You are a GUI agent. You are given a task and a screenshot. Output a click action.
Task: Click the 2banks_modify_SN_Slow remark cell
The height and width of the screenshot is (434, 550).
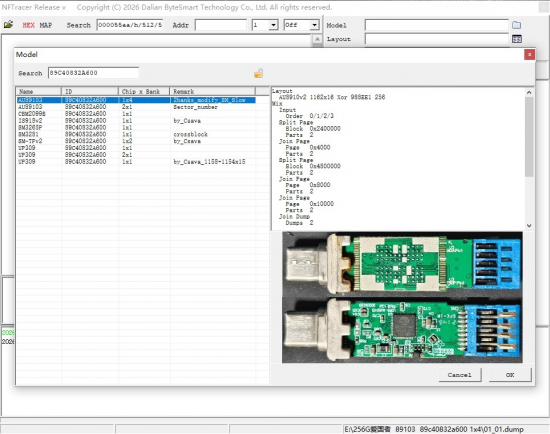(x=209, y=100)
